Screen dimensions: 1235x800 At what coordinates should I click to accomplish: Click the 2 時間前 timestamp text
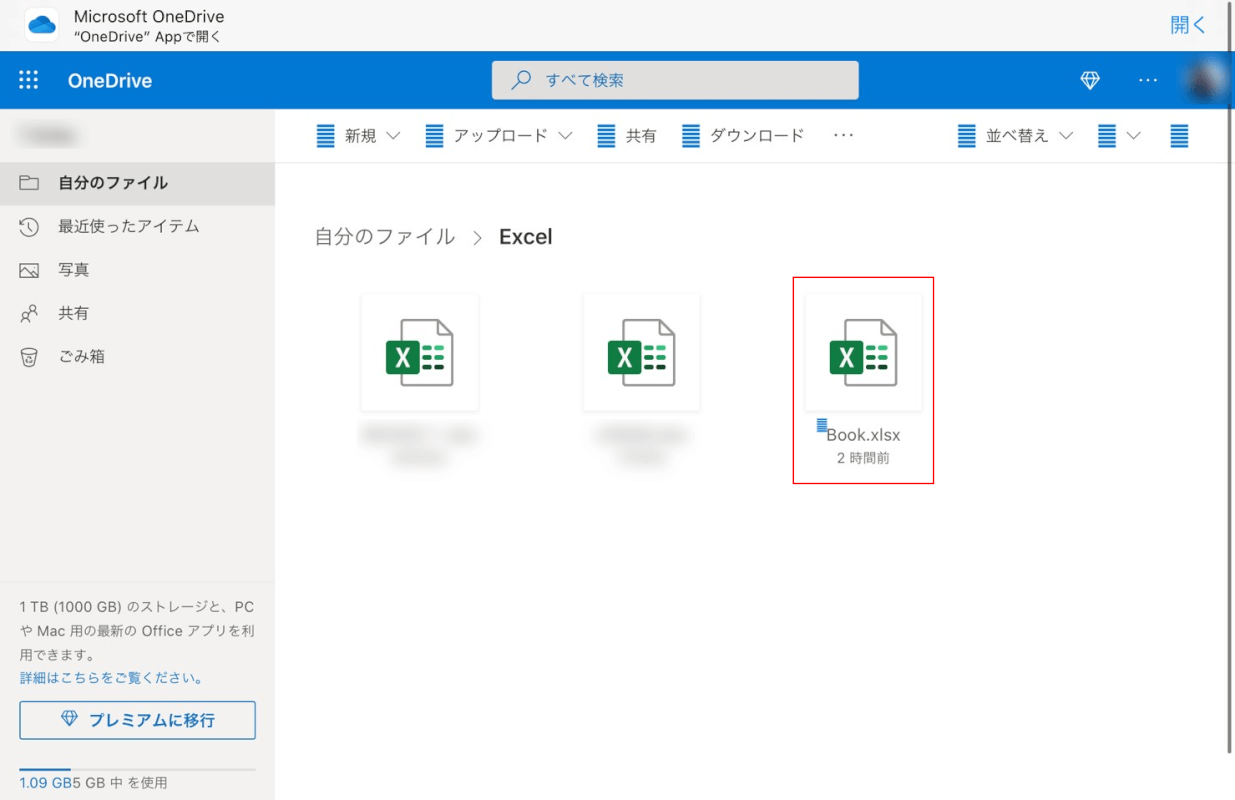coord(864,459)
